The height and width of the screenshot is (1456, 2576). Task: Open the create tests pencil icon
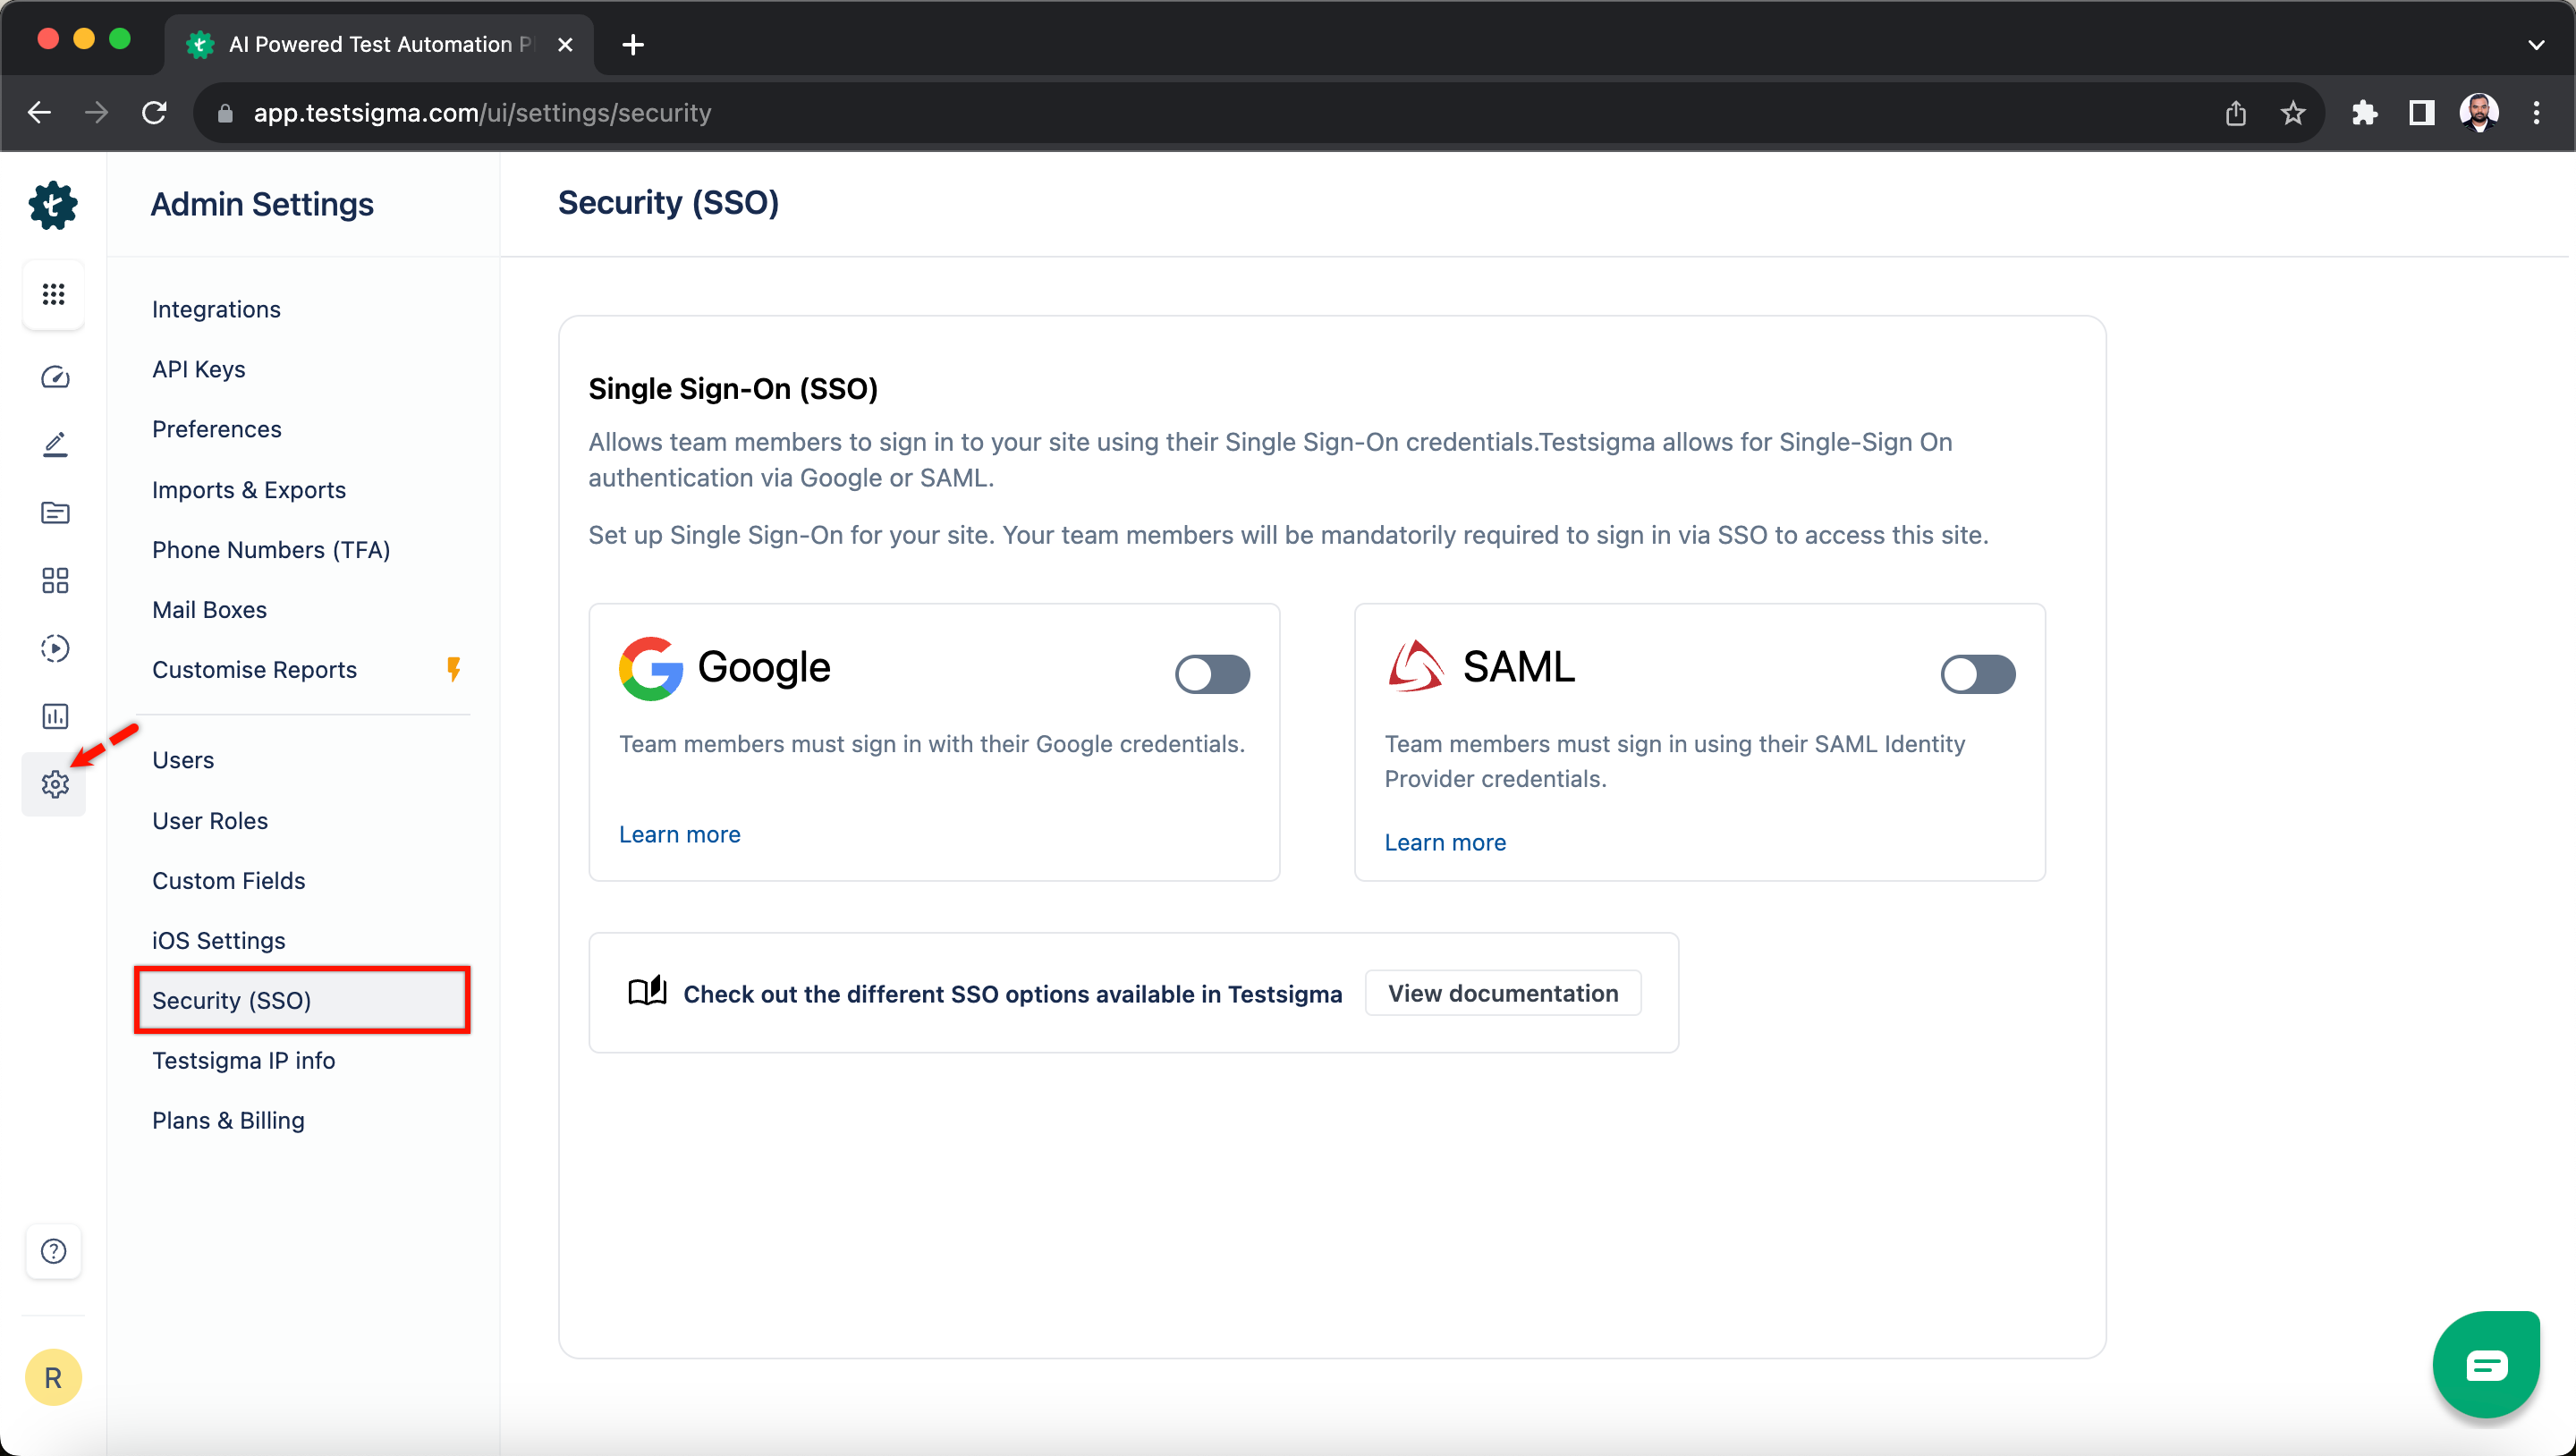(x=55, y=444)
